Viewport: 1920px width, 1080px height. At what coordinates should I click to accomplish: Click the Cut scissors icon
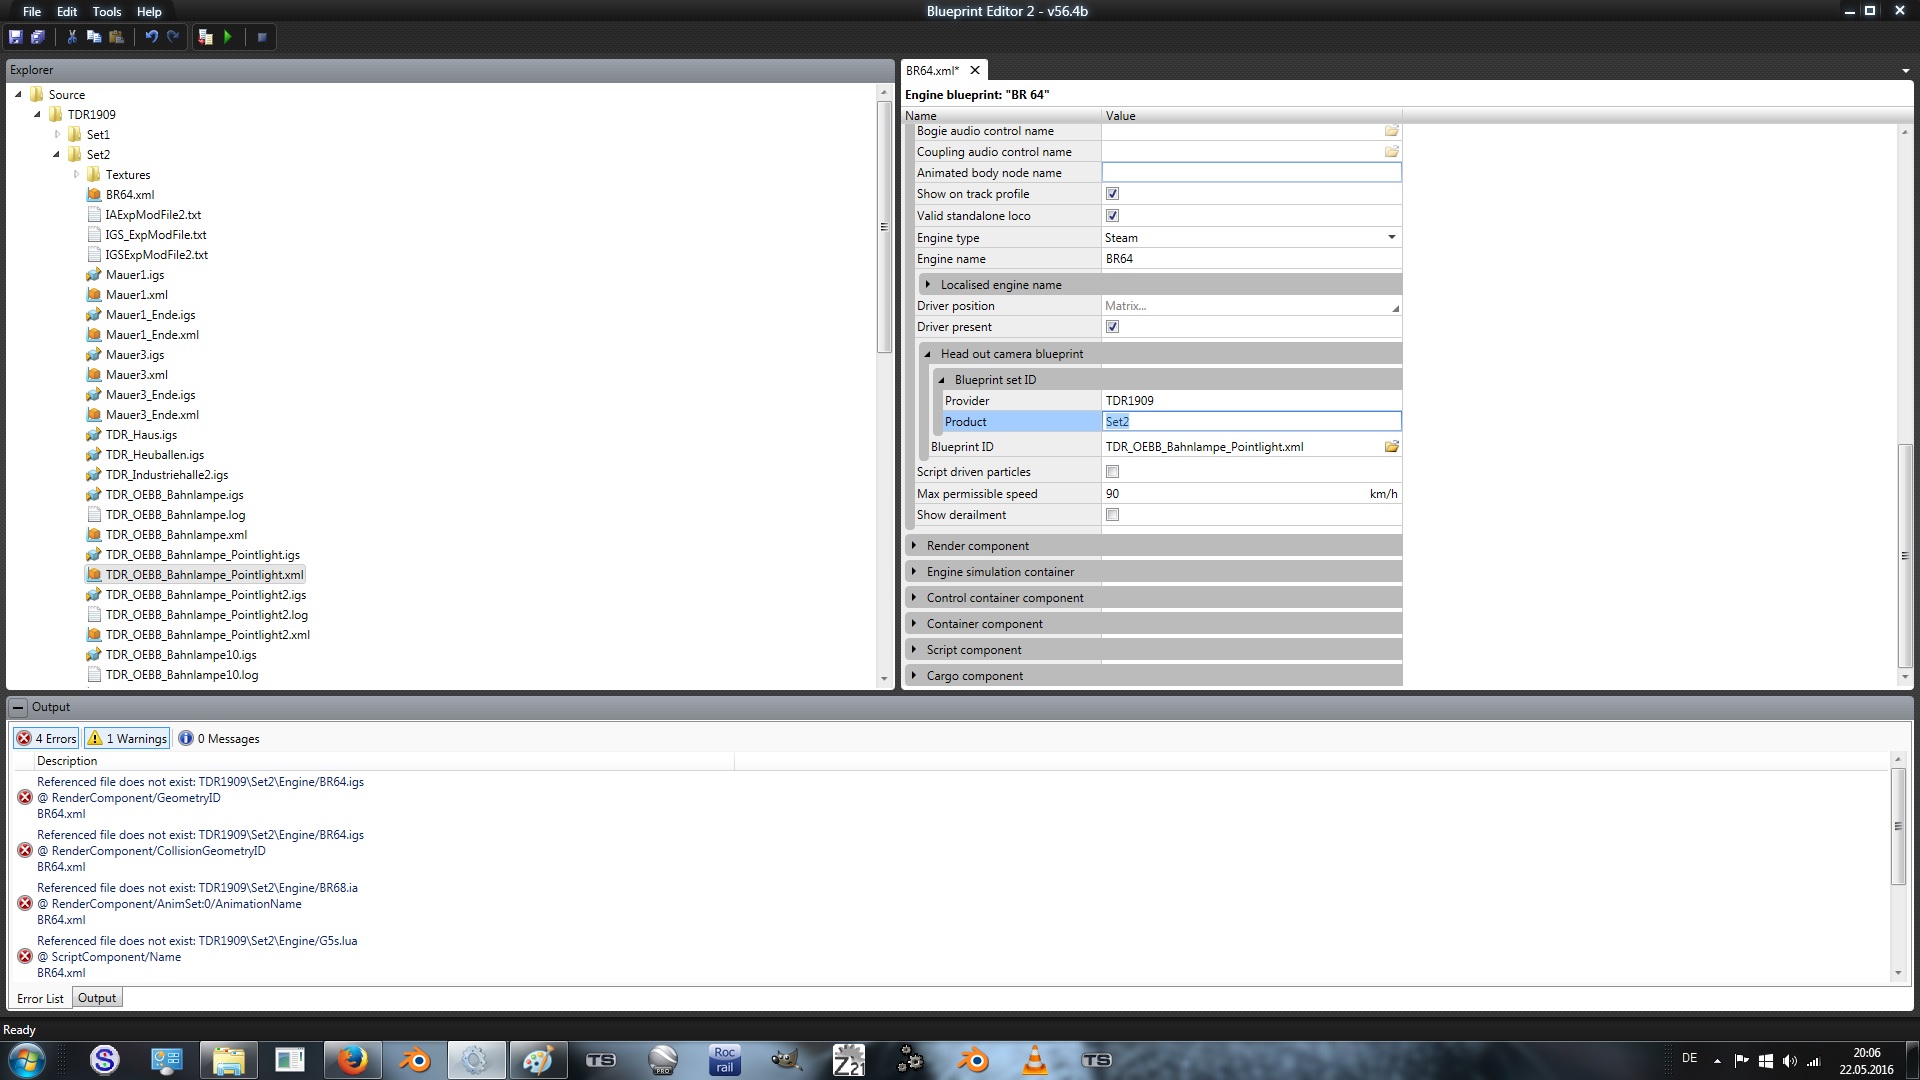72,37
